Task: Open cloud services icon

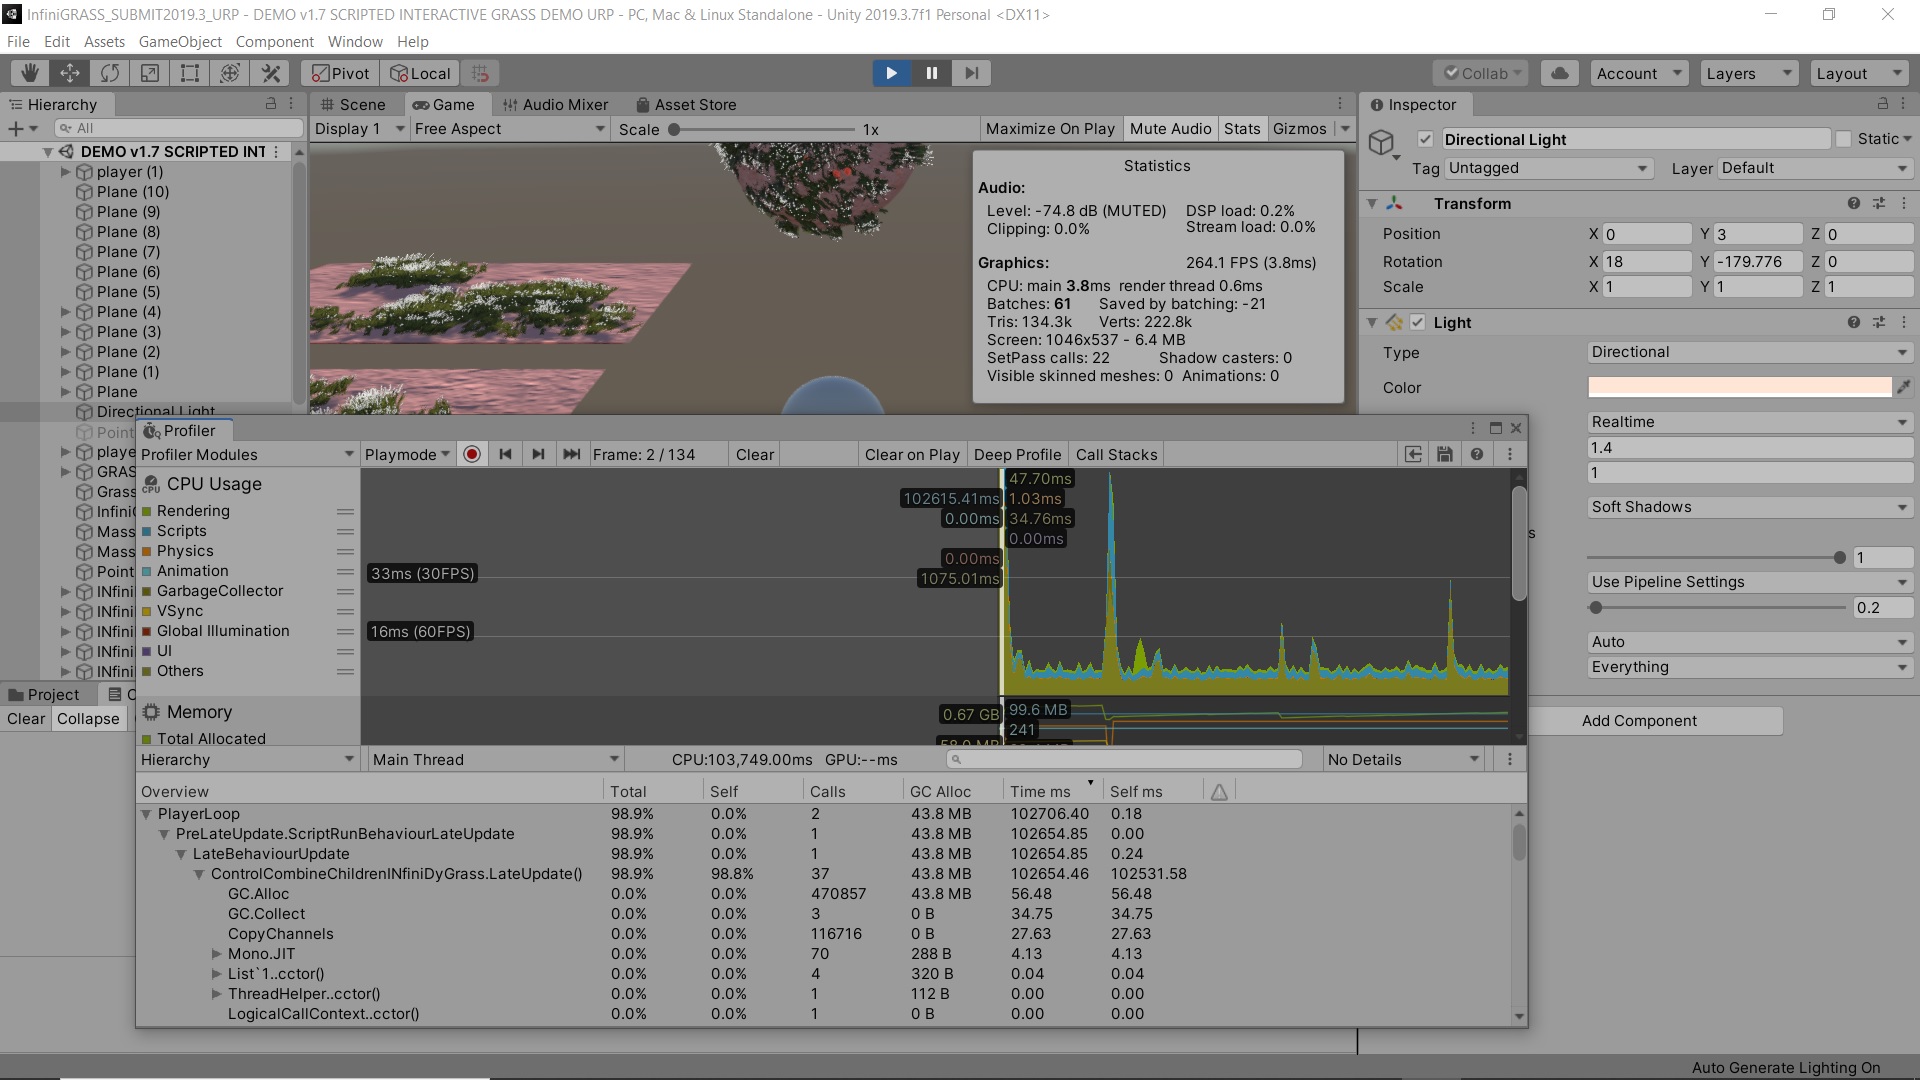Action: click(x=1559, y=73)
